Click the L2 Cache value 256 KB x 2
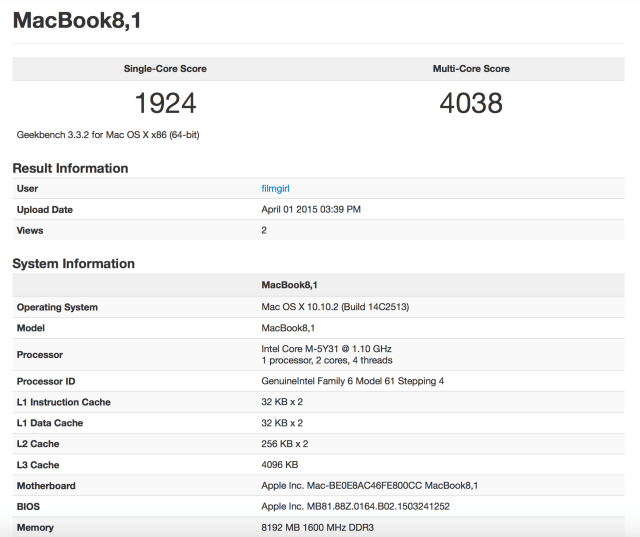The width and height of the screenshot is (640, 537). [284, 444]
